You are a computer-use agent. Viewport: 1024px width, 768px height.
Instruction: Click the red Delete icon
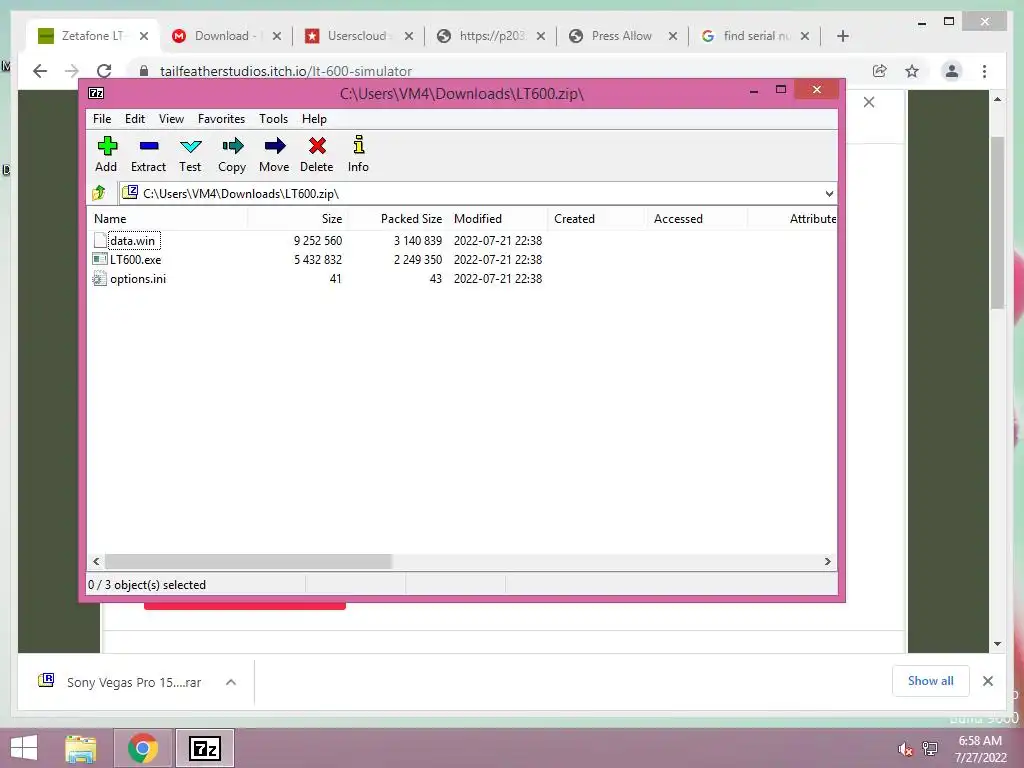tap(317, 146)
